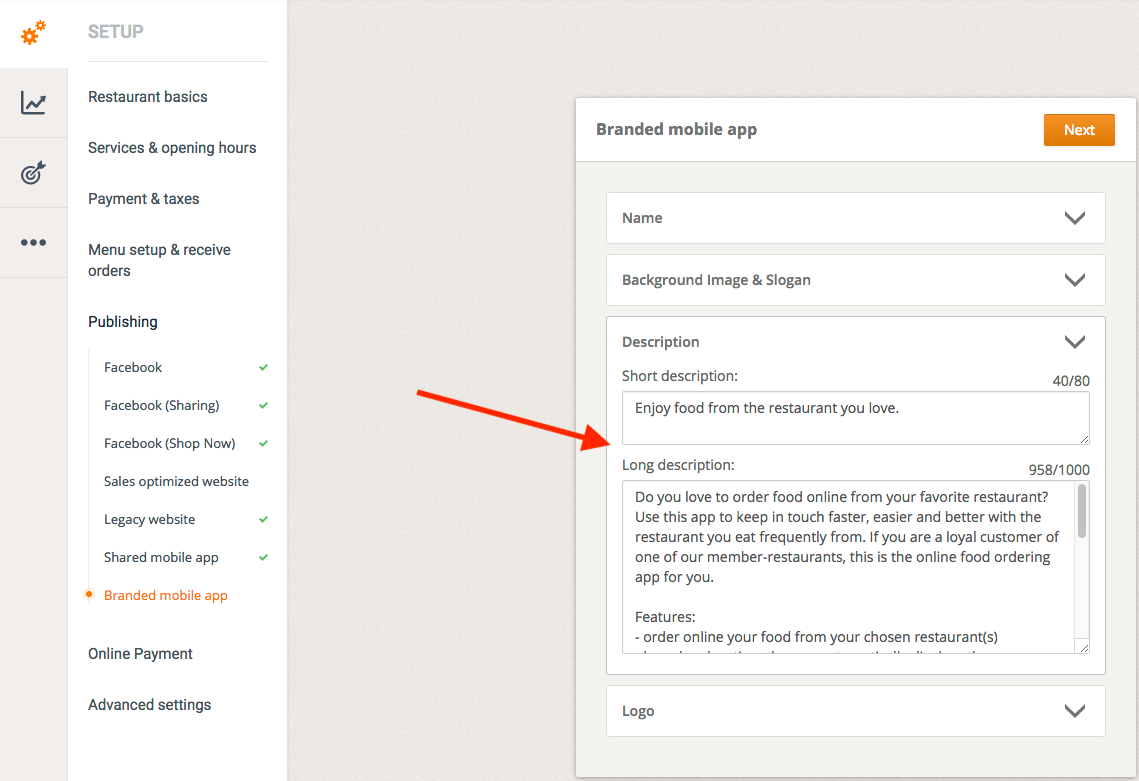The width and height of the screenshot is (1139, 781).
Task: Open Restaurant basics setup page
Action: coord(148,97)
